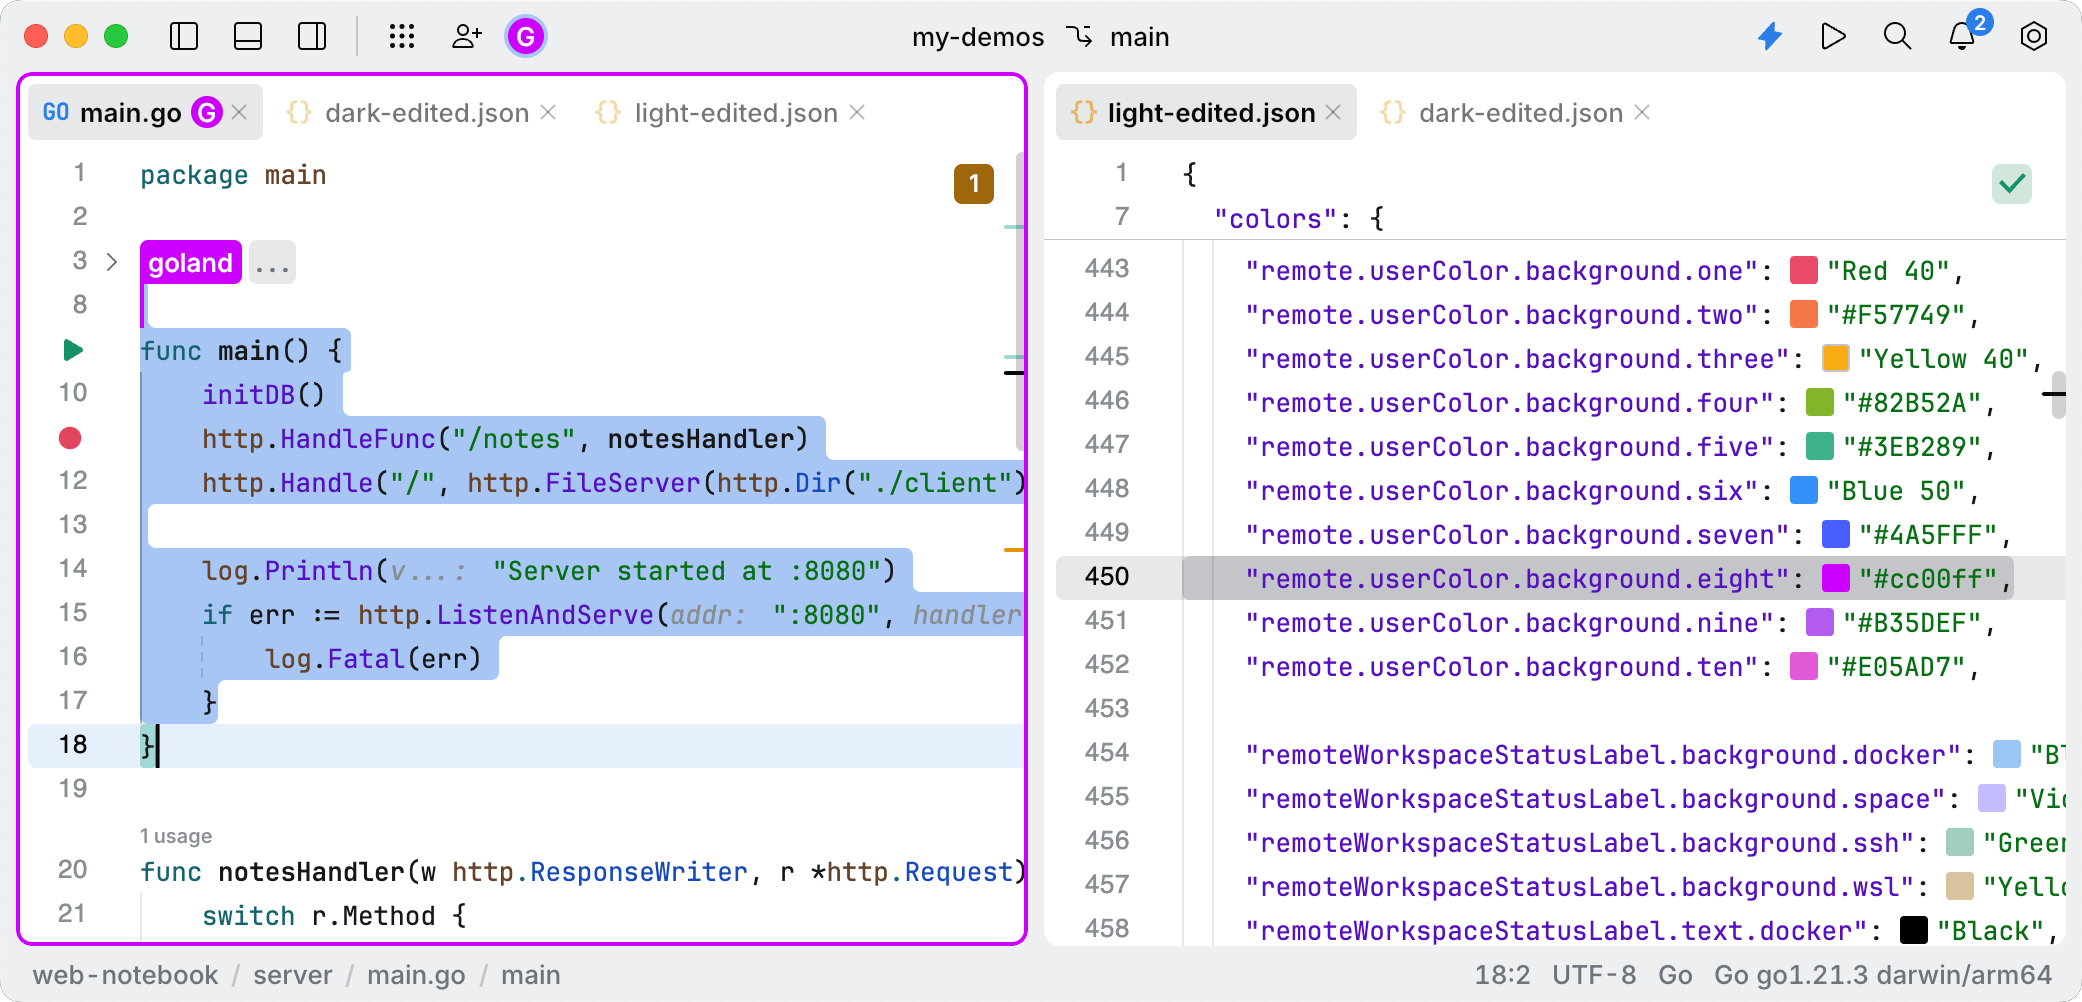Expand the folded ellipsis placeholder after goland
Screen dimensions: 2082x1002
272,263
